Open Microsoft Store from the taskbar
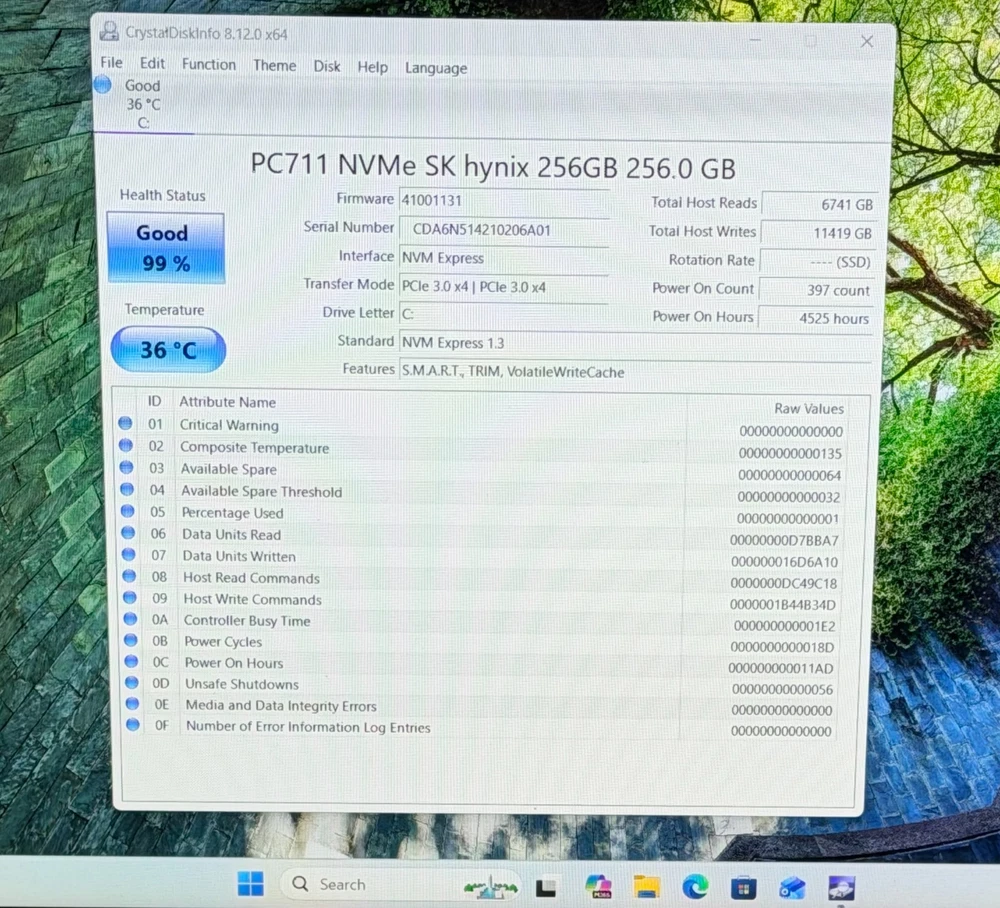The image size is (1000, 908). 743,886
